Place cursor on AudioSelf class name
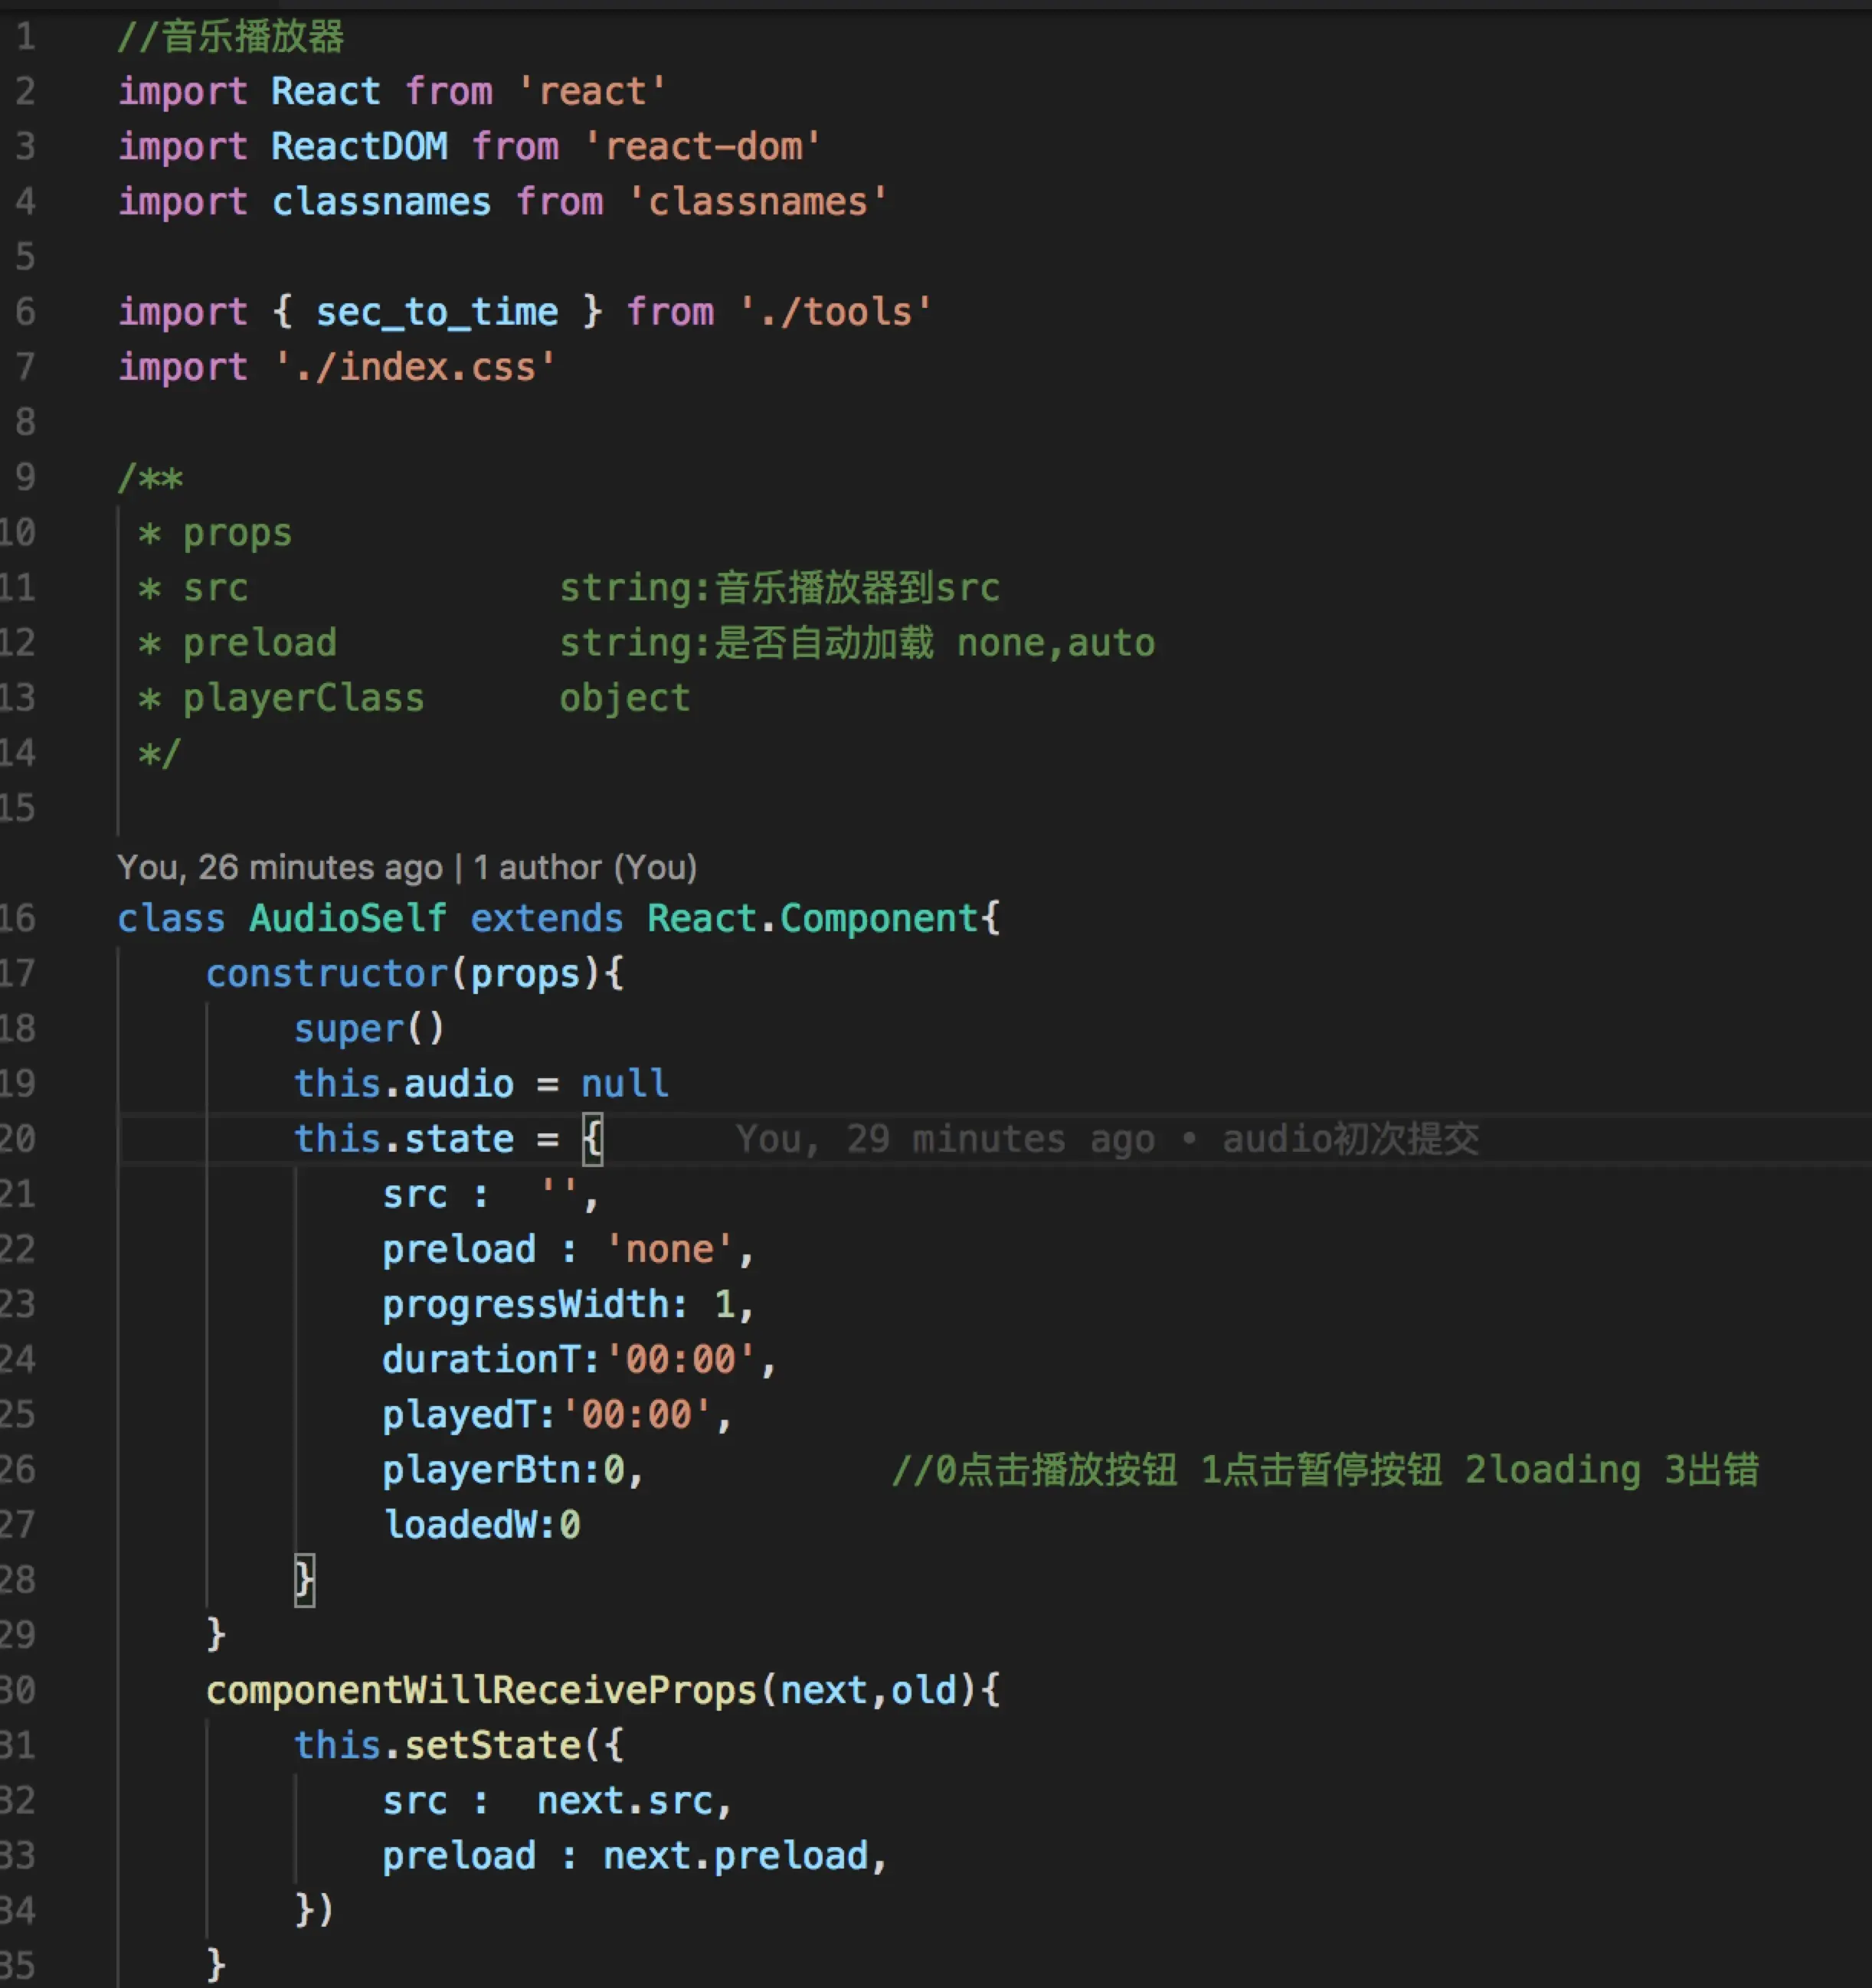The width and height of the screenshot is (1872, 1988). [347, 918]
